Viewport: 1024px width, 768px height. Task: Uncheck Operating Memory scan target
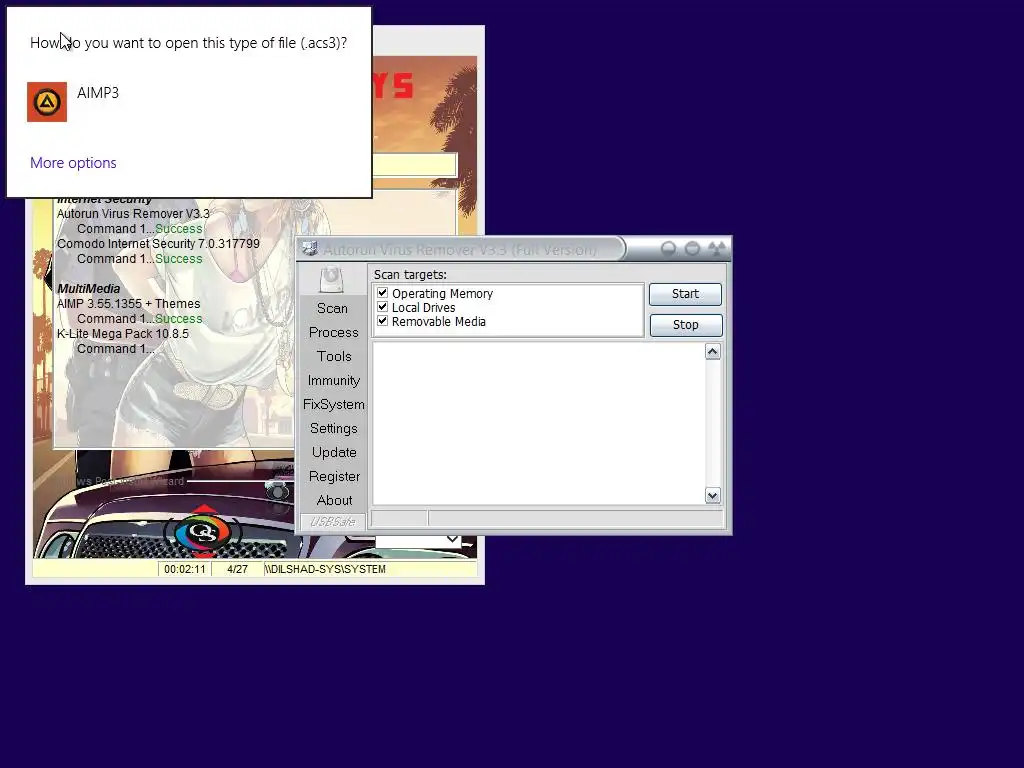tap(383, 293)
